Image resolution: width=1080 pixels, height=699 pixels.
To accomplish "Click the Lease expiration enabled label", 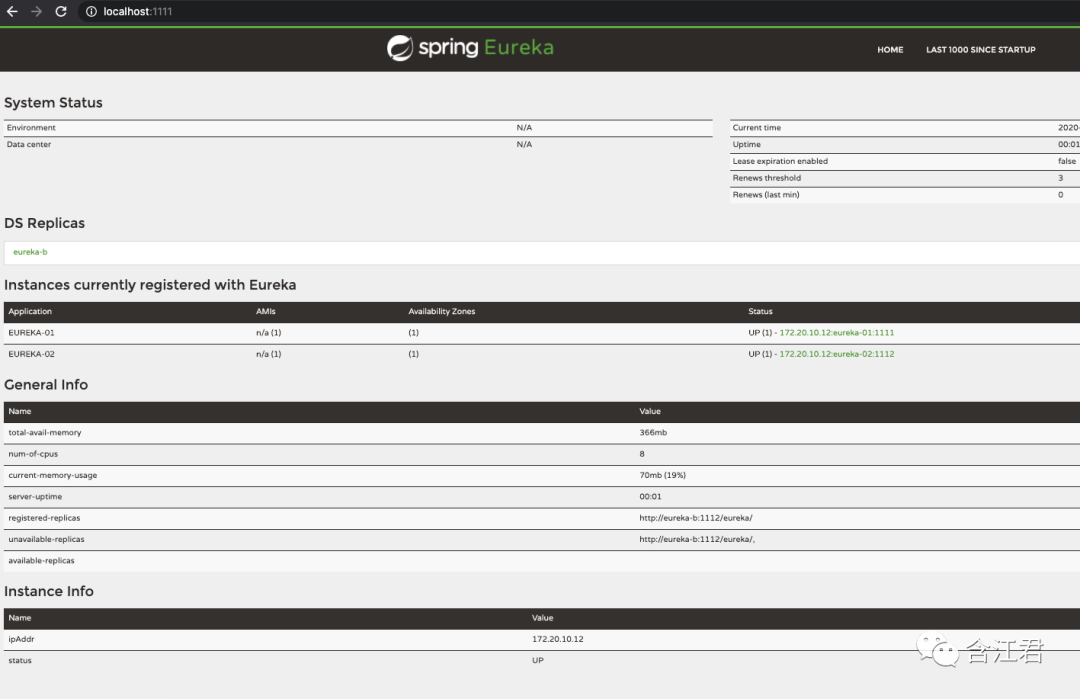I will coord(780,161).
